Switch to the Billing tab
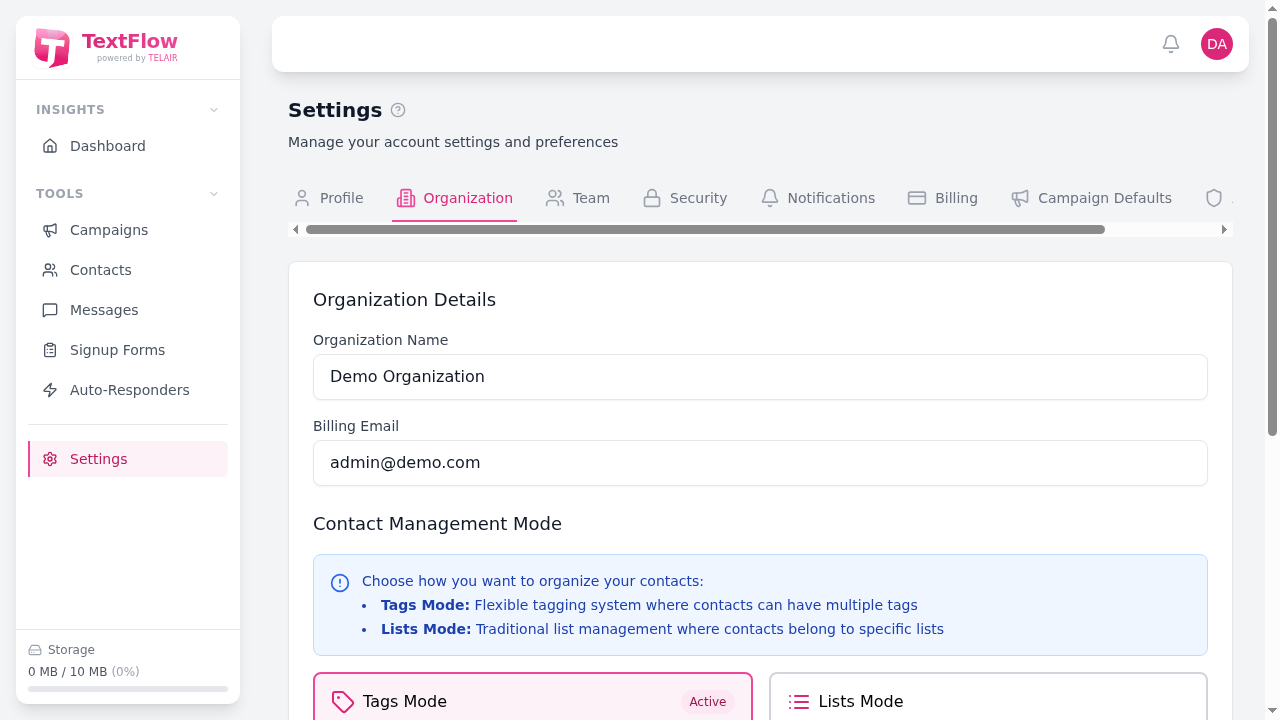 (943, 198)
